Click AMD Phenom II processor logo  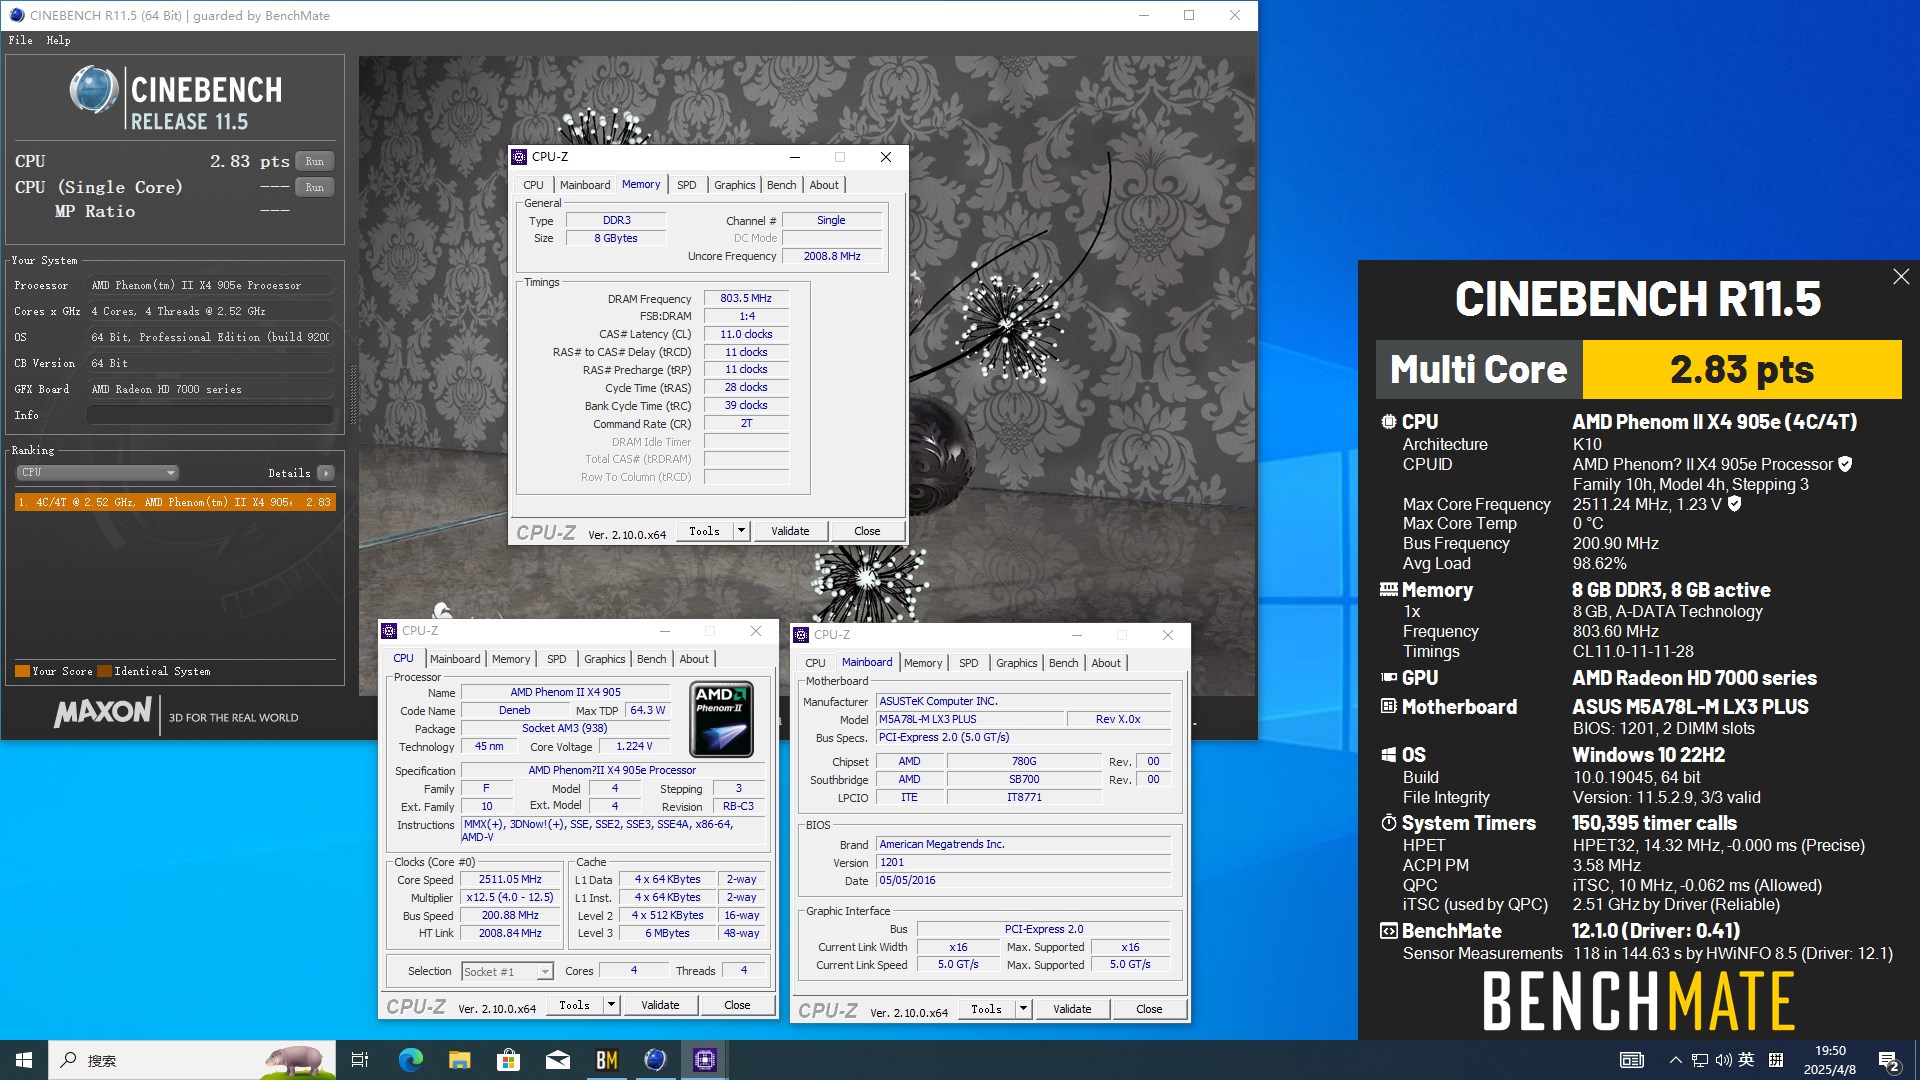721,719
